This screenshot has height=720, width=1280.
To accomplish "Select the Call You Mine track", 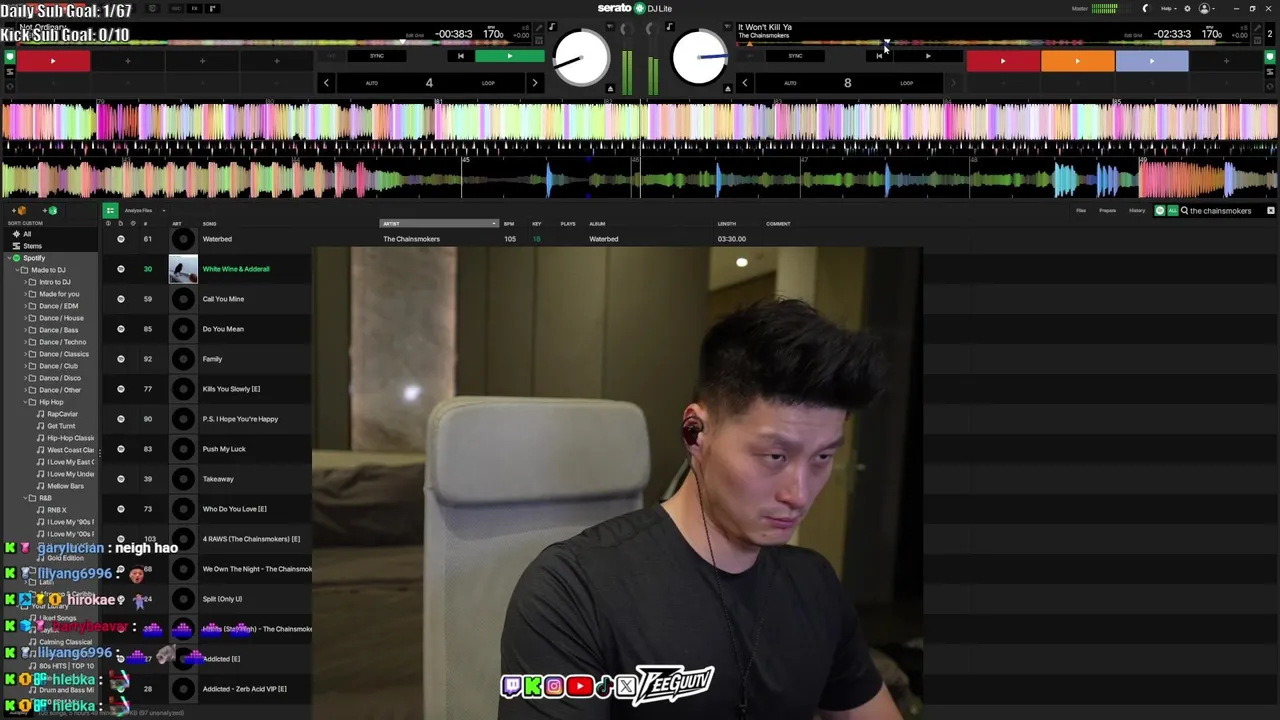I will 223,299.
